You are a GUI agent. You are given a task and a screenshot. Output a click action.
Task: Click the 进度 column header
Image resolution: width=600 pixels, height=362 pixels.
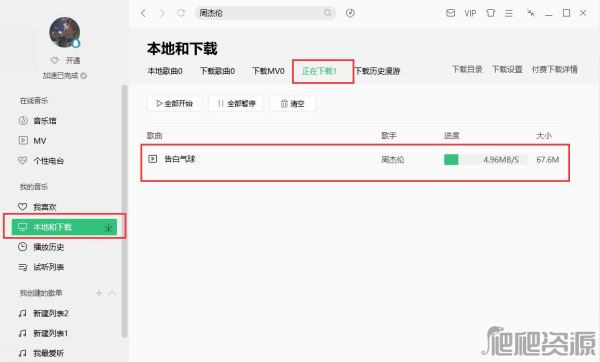(x=452, y=136)
